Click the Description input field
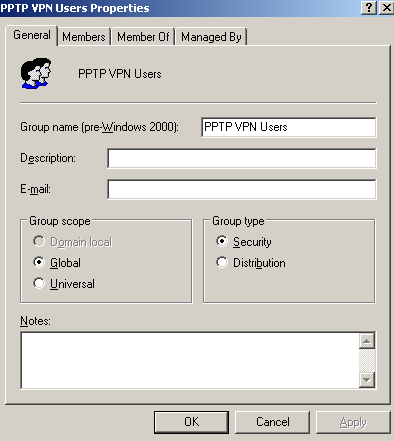The width and height of the screenshot is (394, 441). pyautogui.click(x=242, y=158)
